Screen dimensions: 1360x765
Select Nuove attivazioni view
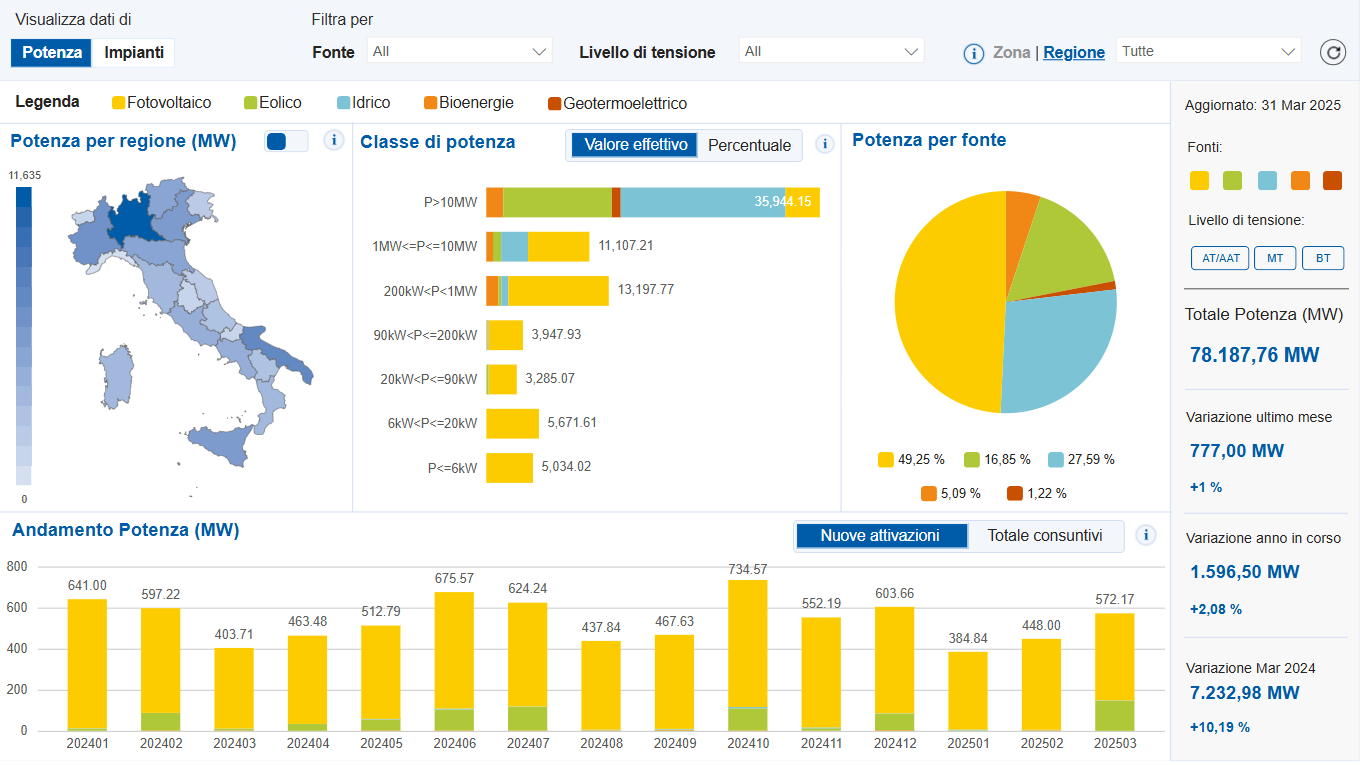tap(880, 535)
